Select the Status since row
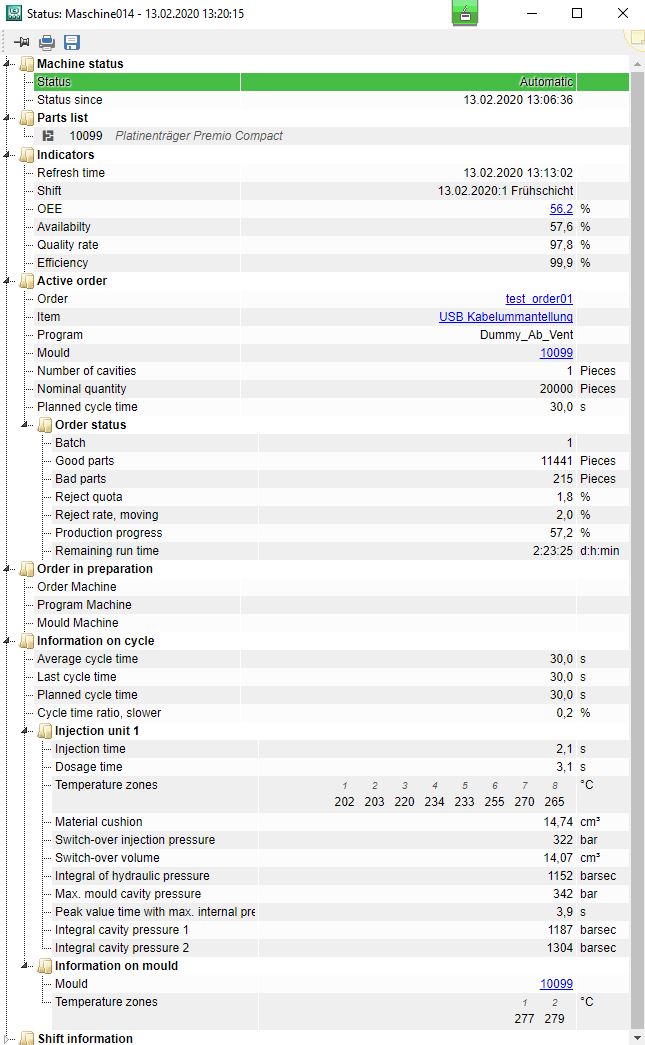 [x=331, y=100]
